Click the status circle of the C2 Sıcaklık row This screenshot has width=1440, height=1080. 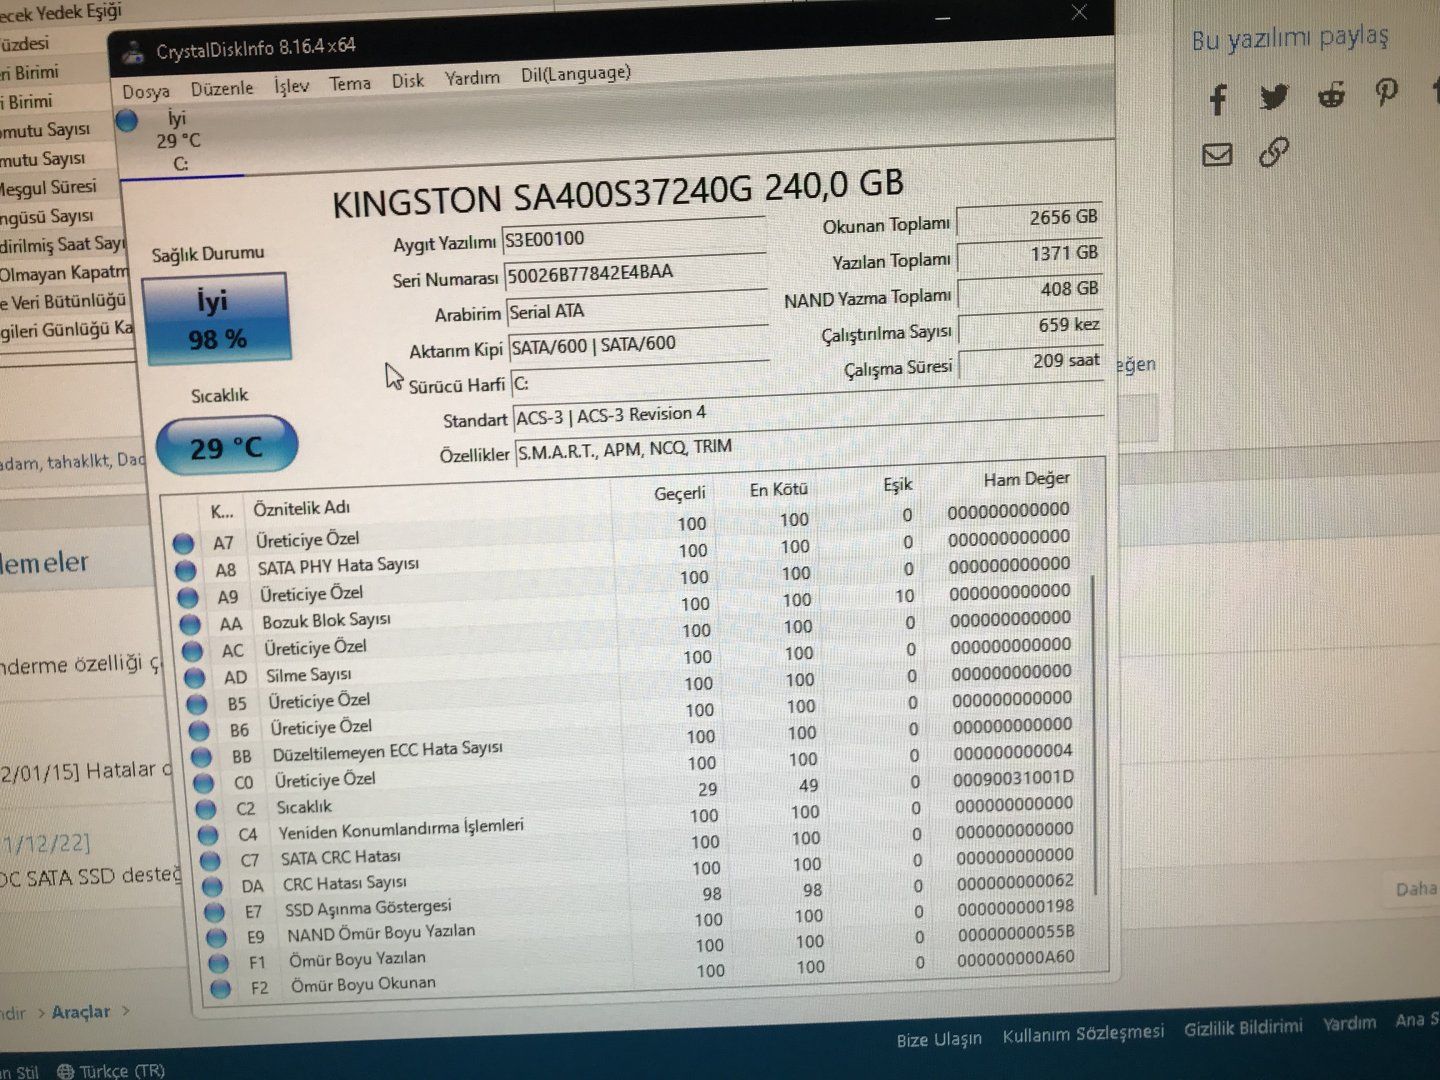point(205,809)
